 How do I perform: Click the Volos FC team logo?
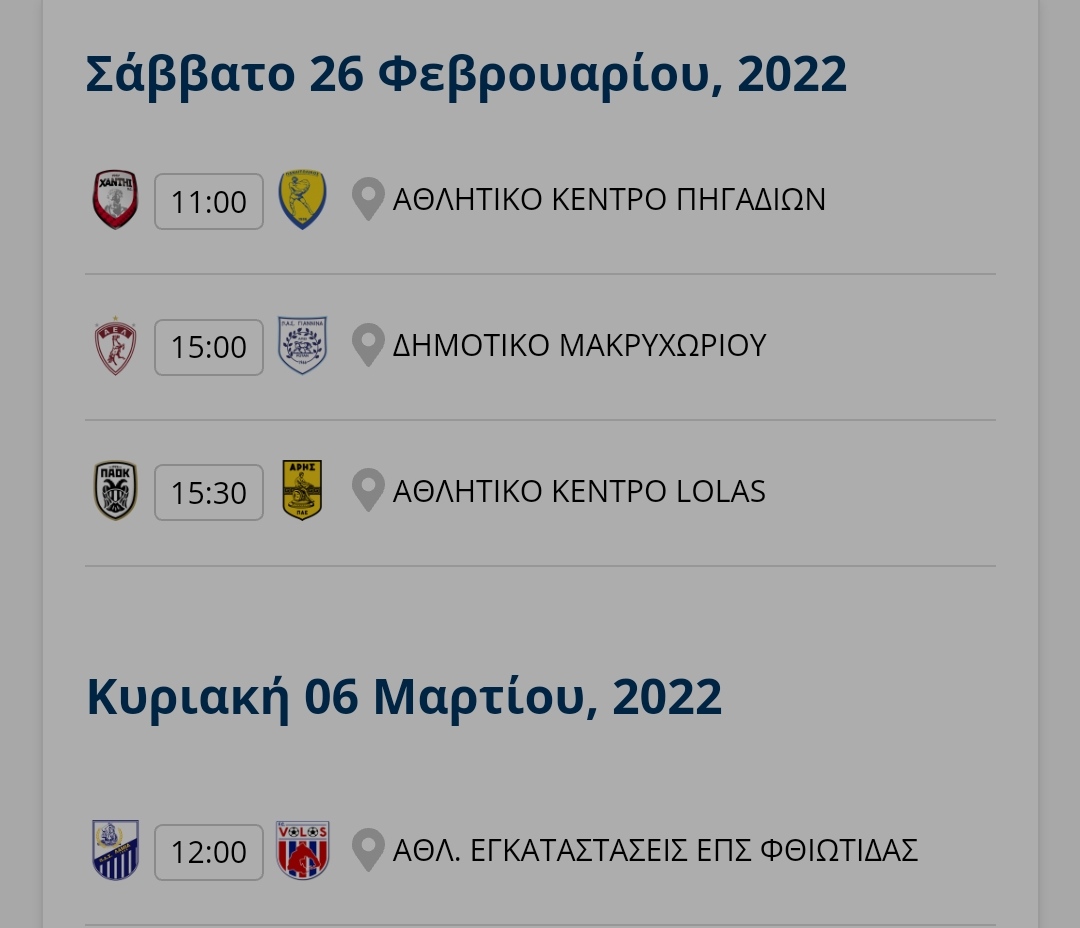coord(302,850)
